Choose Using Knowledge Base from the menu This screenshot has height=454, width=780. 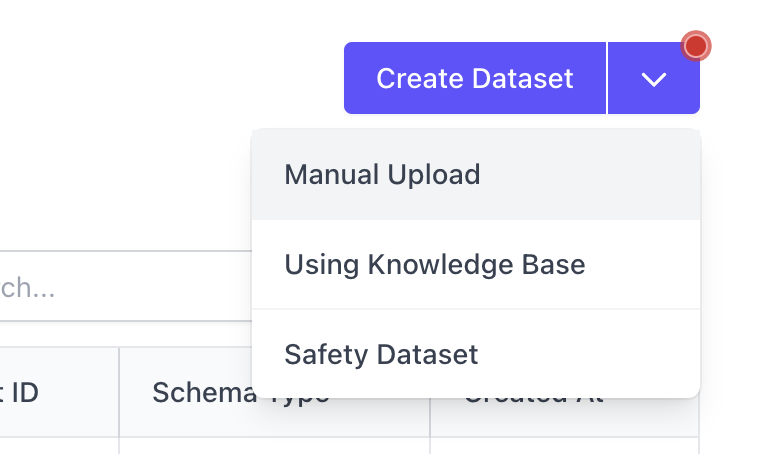click(476, 265)
